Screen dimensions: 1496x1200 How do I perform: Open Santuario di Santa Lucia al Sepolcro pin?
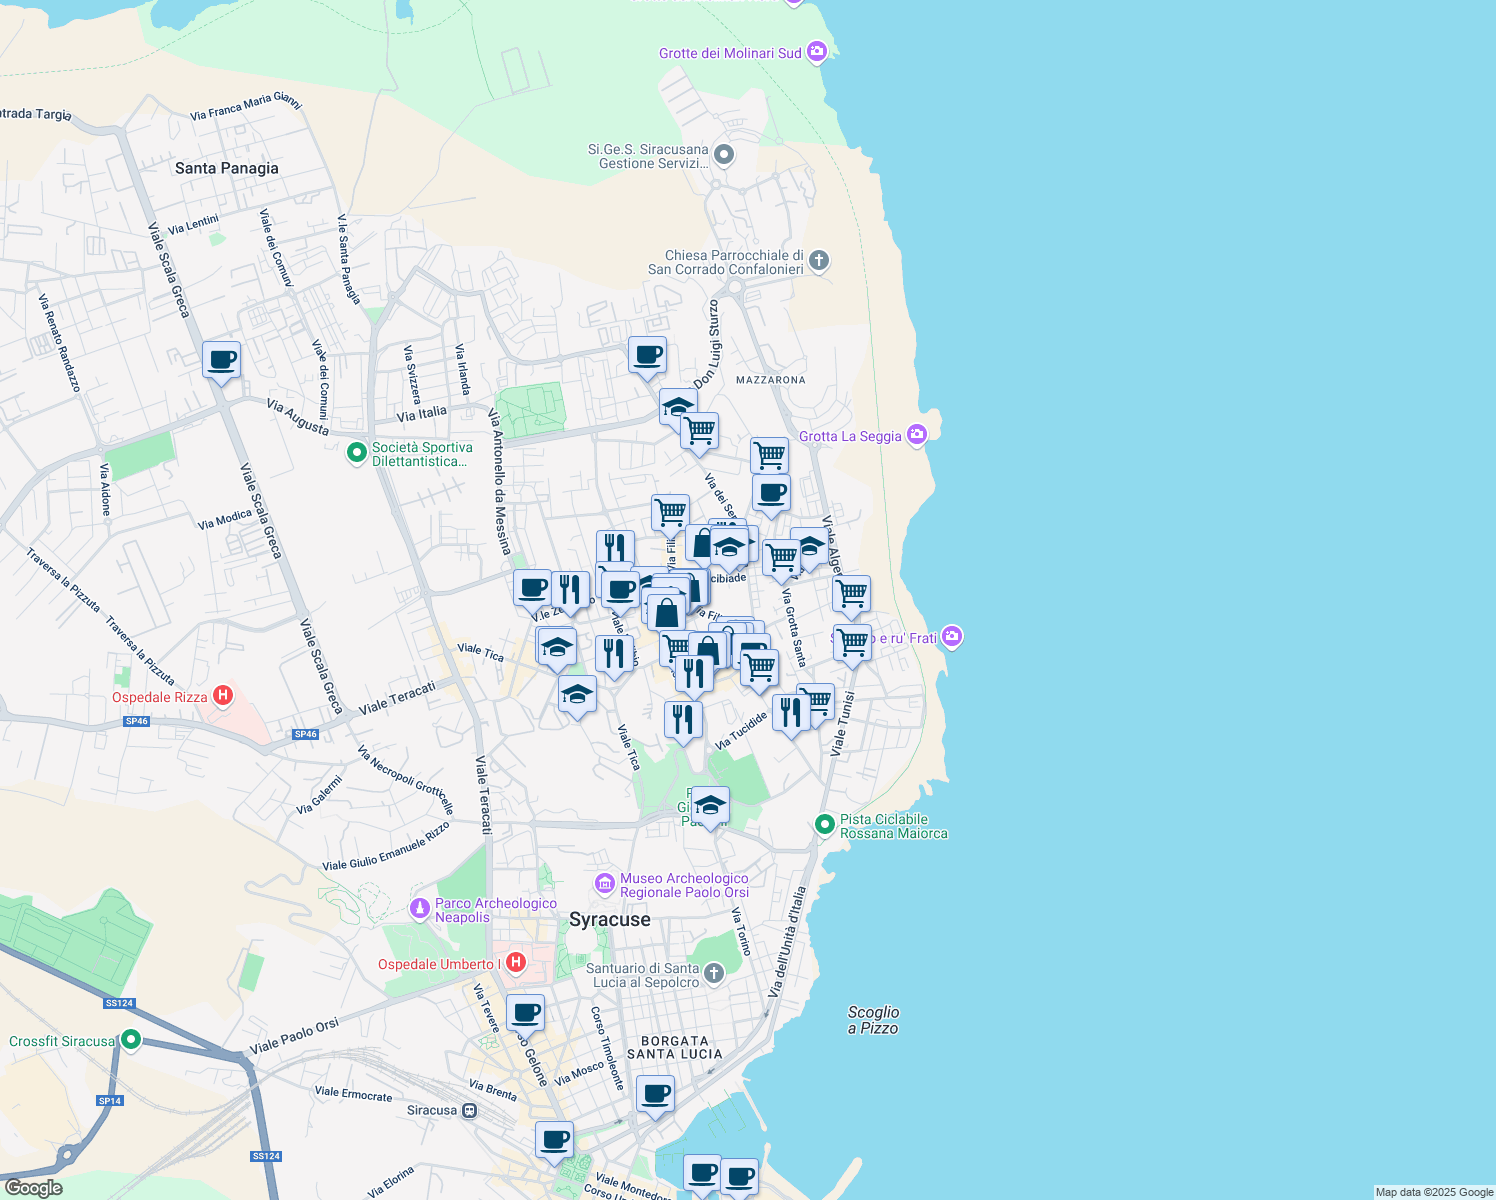click(713, 972)
